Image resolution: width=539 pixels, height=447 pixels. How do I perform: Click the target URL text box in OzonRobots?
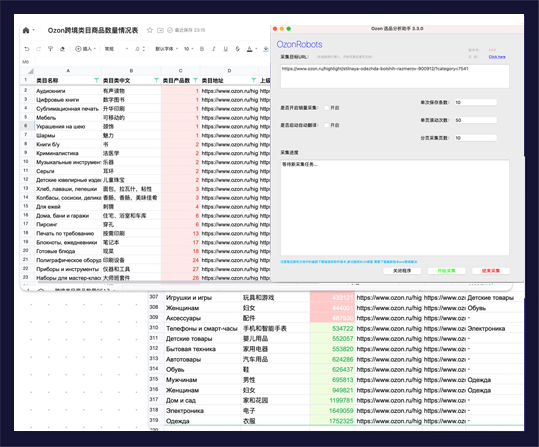[395, 76]
